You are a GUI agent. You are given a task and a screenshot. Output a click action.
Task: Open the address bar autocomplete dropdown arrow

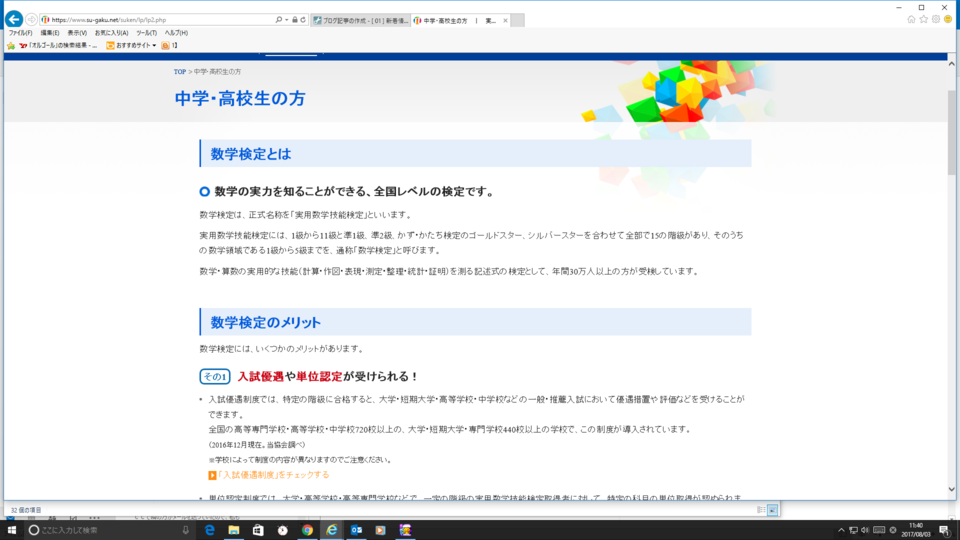tap(287, 20)
